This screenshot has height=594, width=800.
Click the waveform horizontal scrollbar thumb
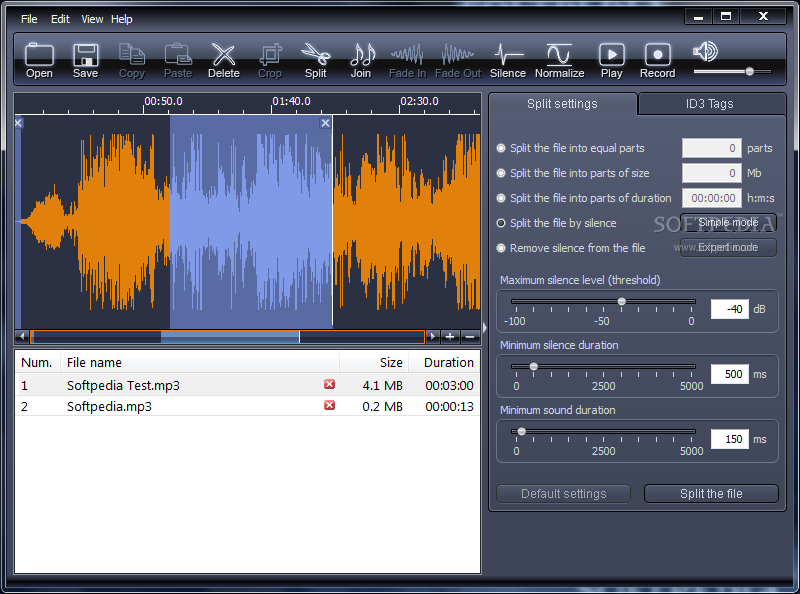tap(228, 336)
